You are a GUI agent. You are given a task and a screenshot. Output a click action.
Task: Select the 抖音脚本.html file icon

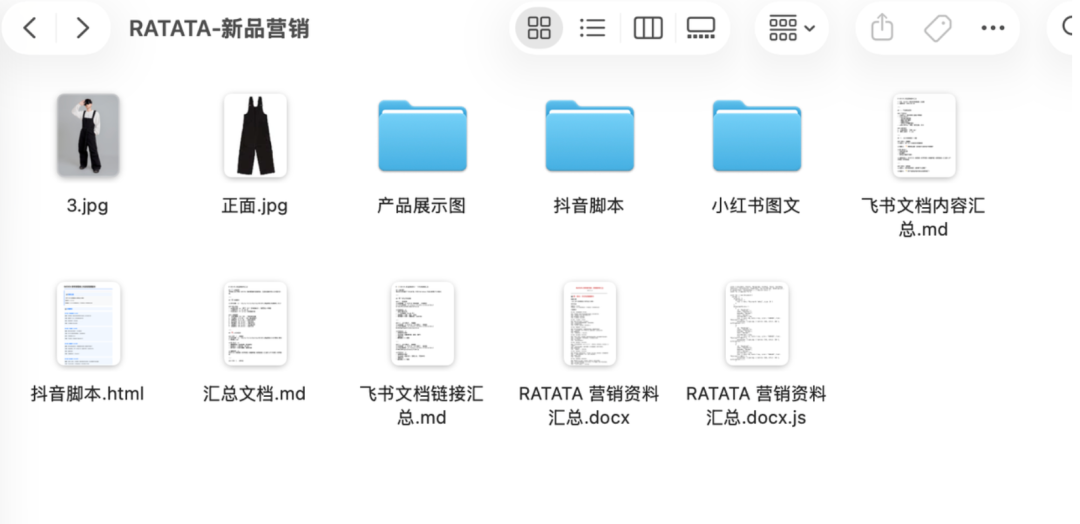point(88,324)
